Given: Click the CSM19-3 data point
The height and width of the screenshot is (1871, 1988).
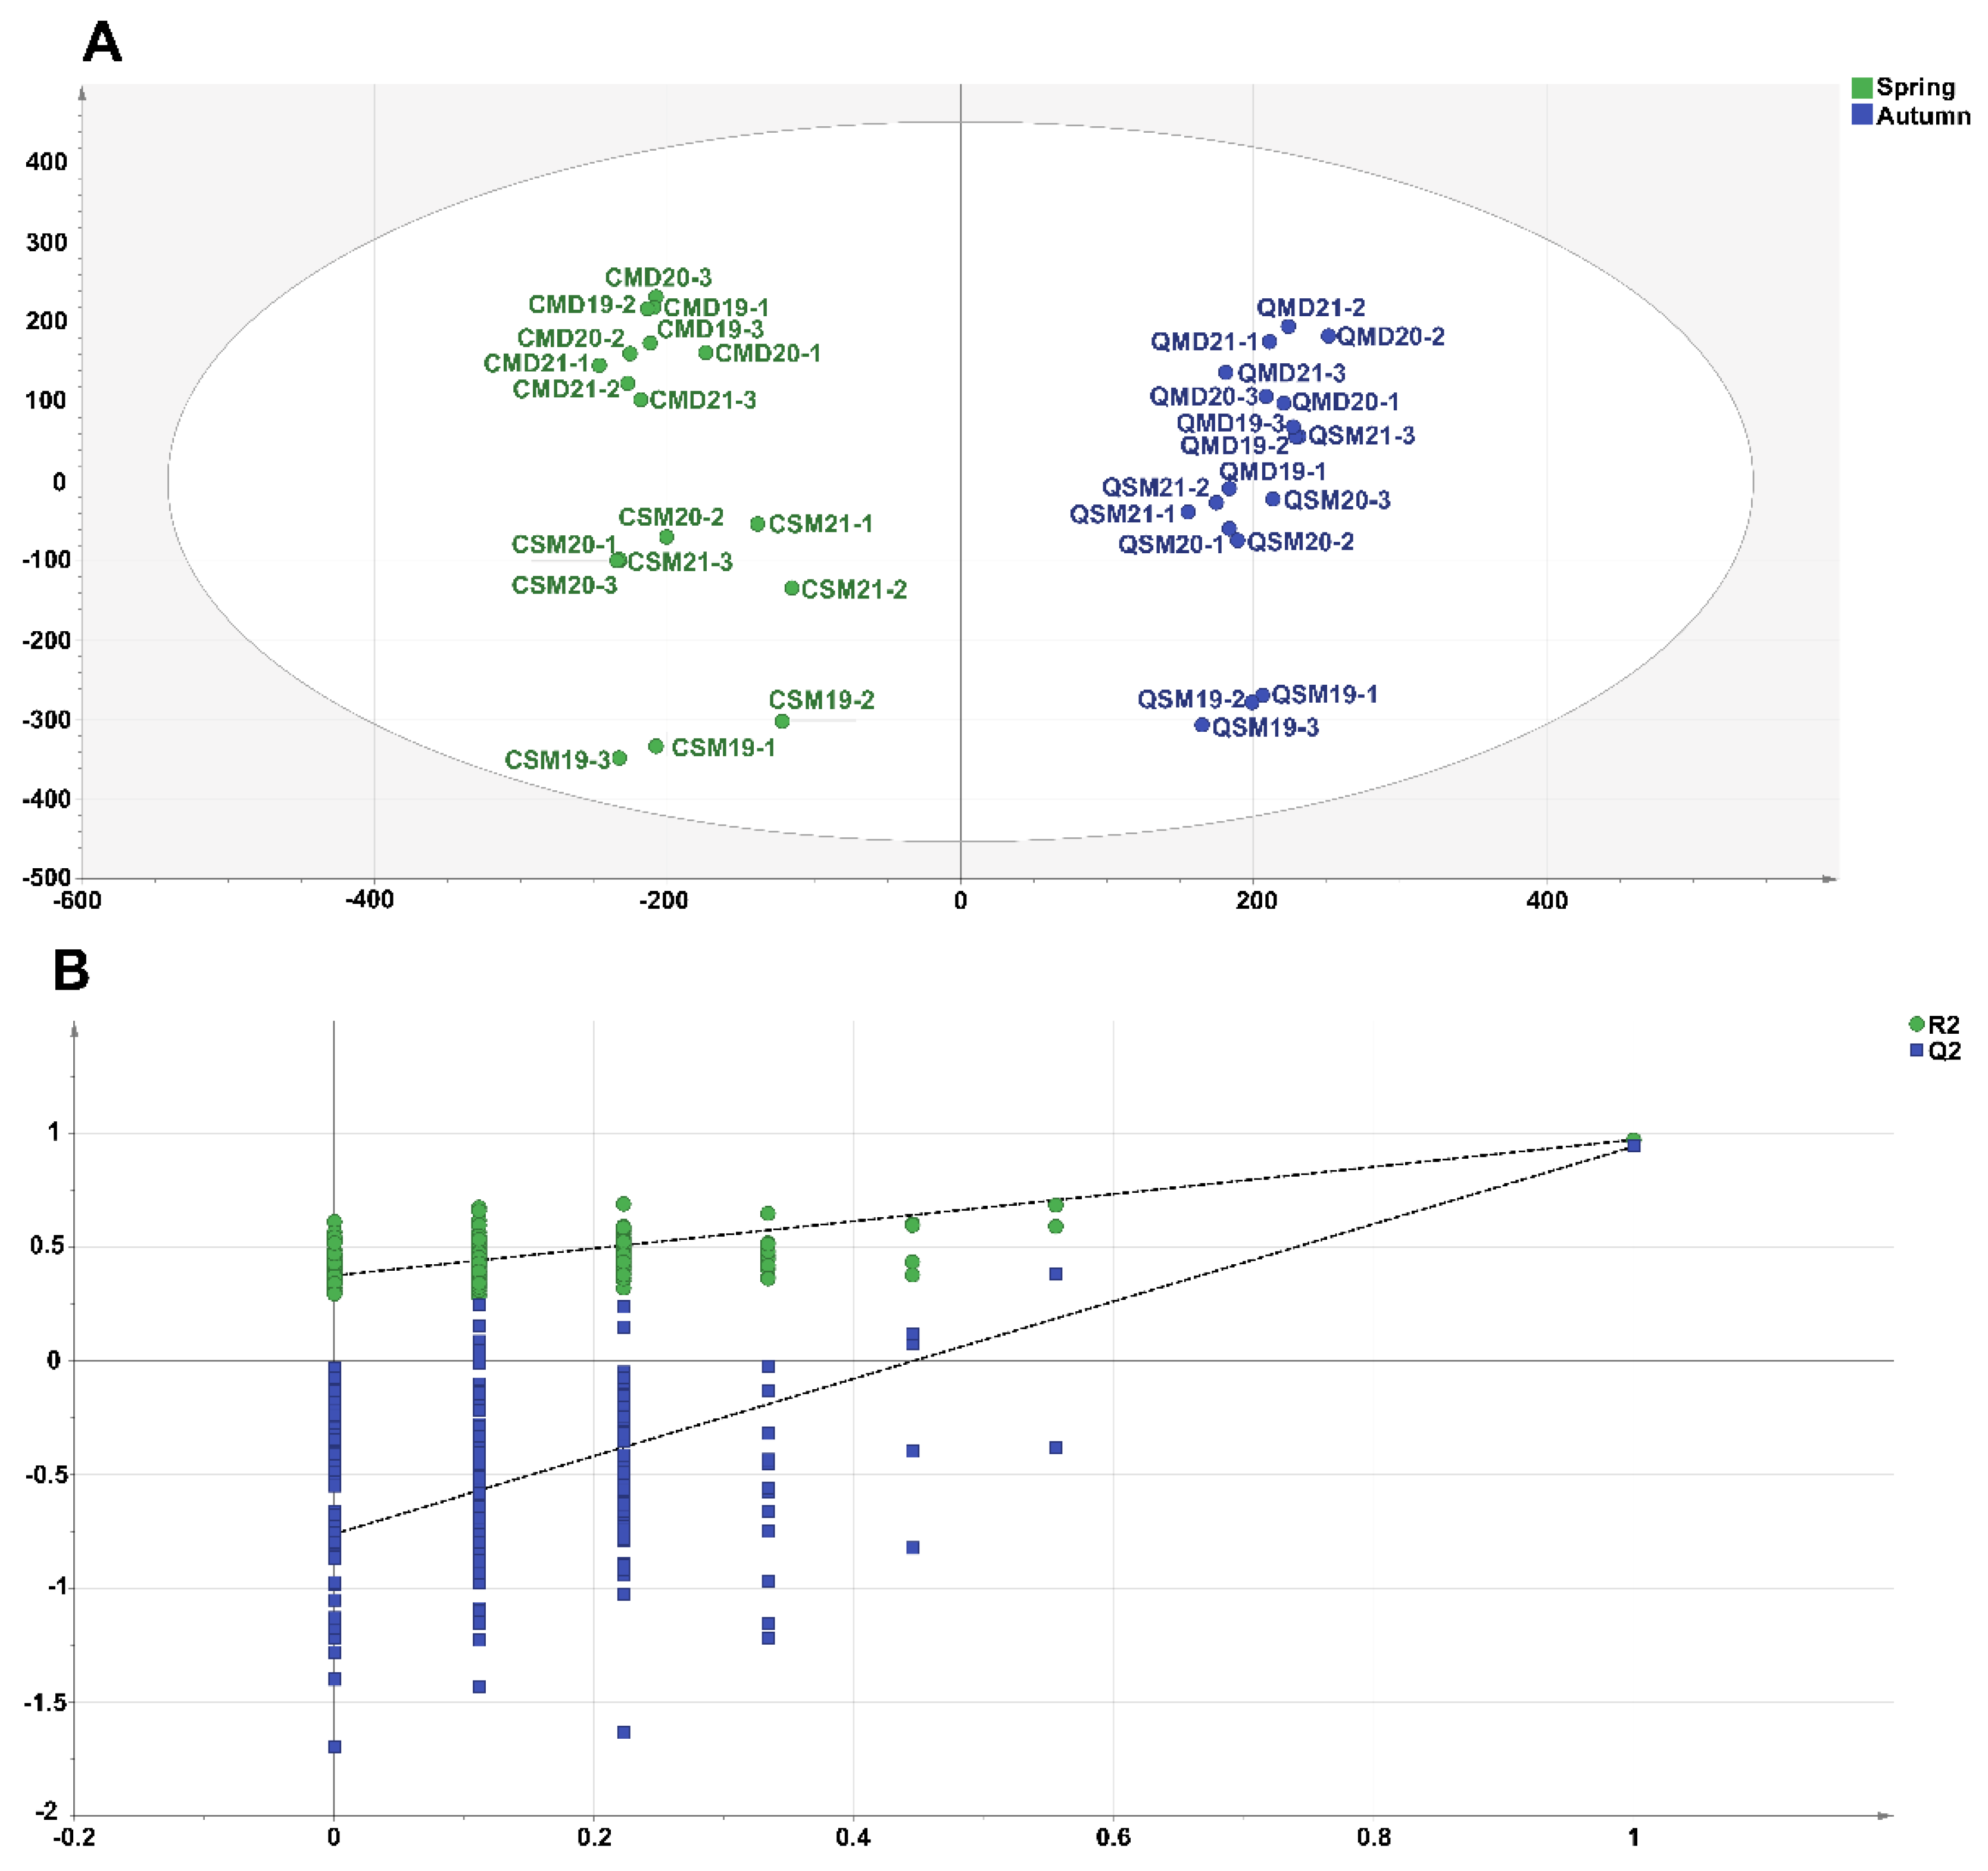Looking at the screenshot, I should (619, 758).
